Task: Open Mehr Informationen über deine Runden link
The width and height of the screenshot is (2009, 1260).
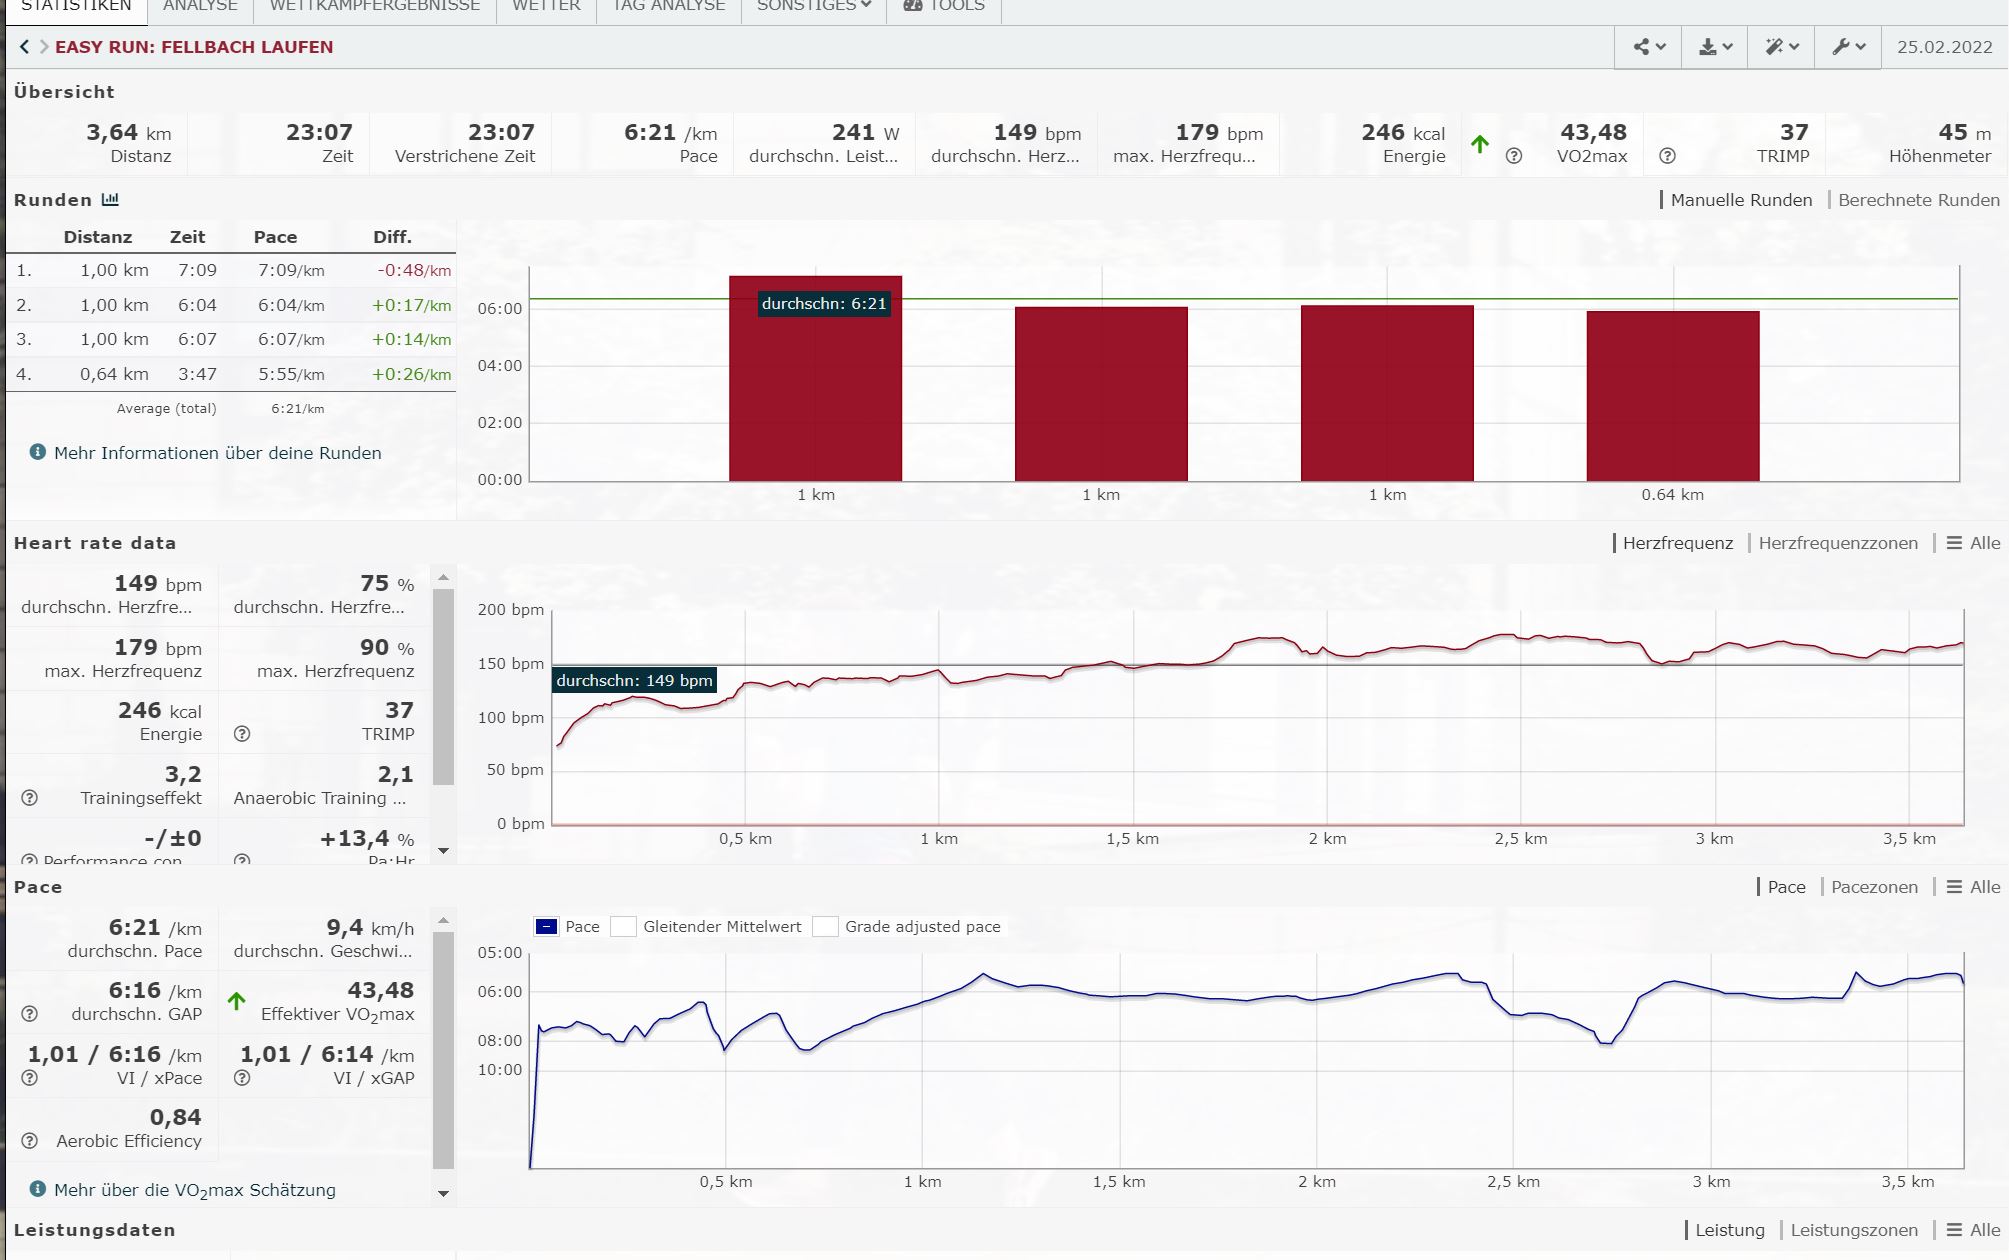Action: click(x=217, y=453)
